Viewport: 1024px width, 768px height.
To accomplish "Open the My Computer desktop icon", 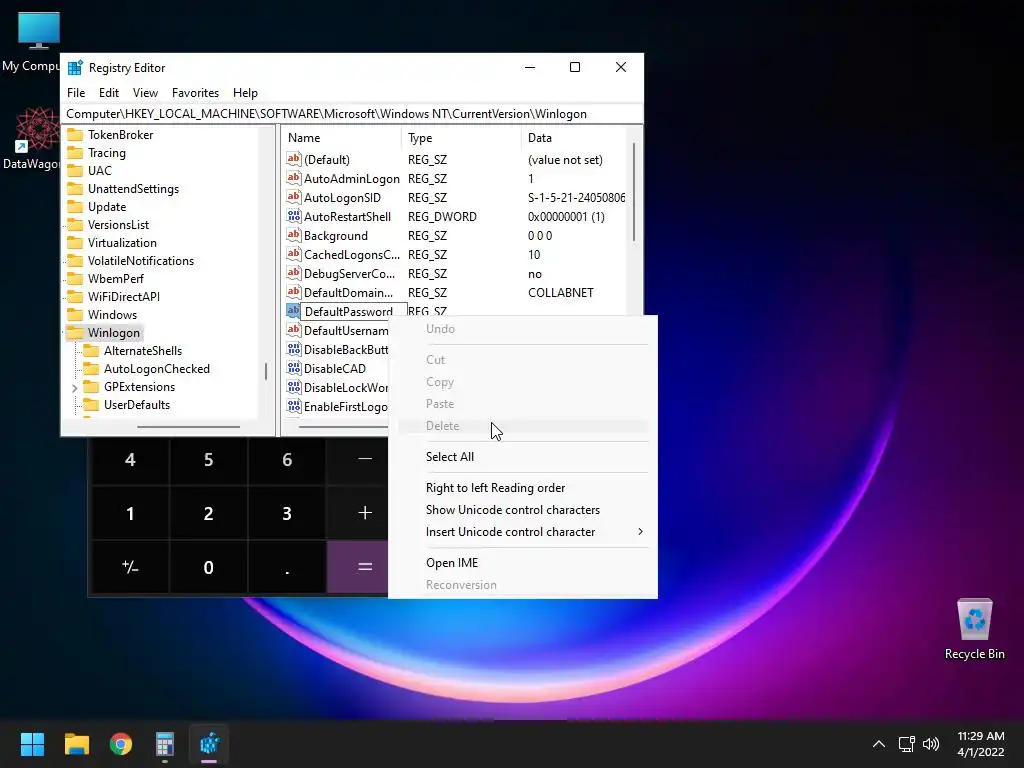I will (38, 42).
